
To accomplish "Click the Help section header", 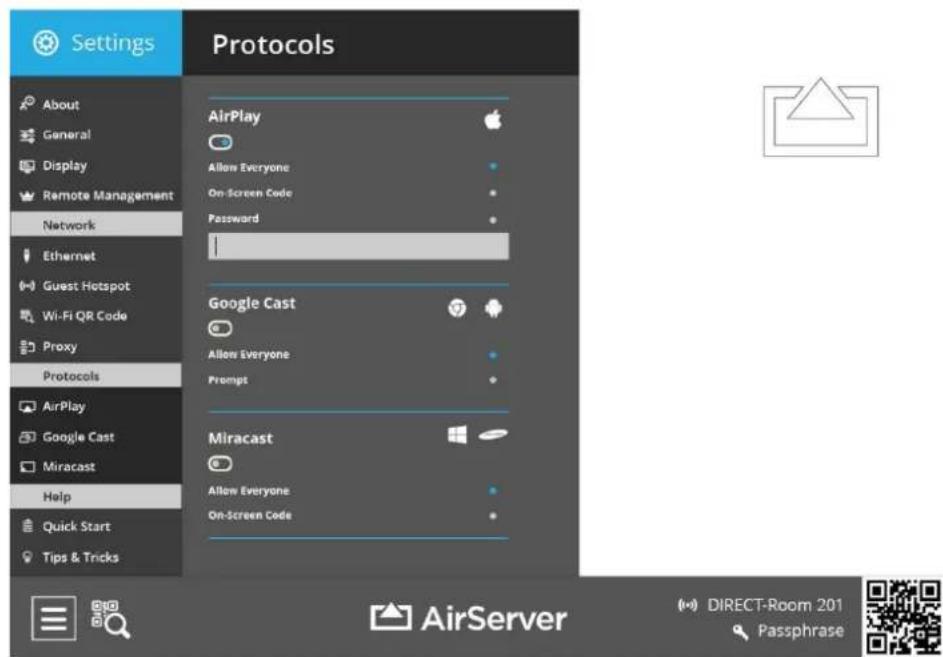I will [96, 497].
